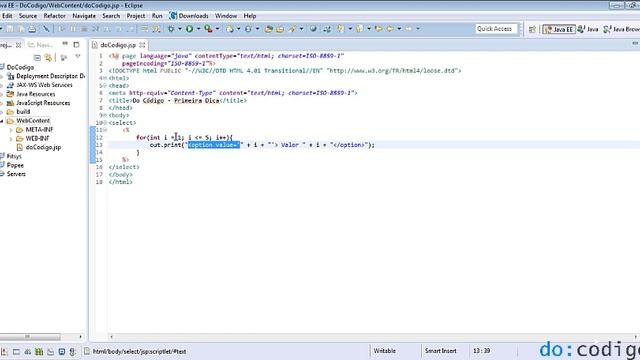Click the Debug bug icon in toolbar
This screenshot has height=360, width=640.
[171, 29]
